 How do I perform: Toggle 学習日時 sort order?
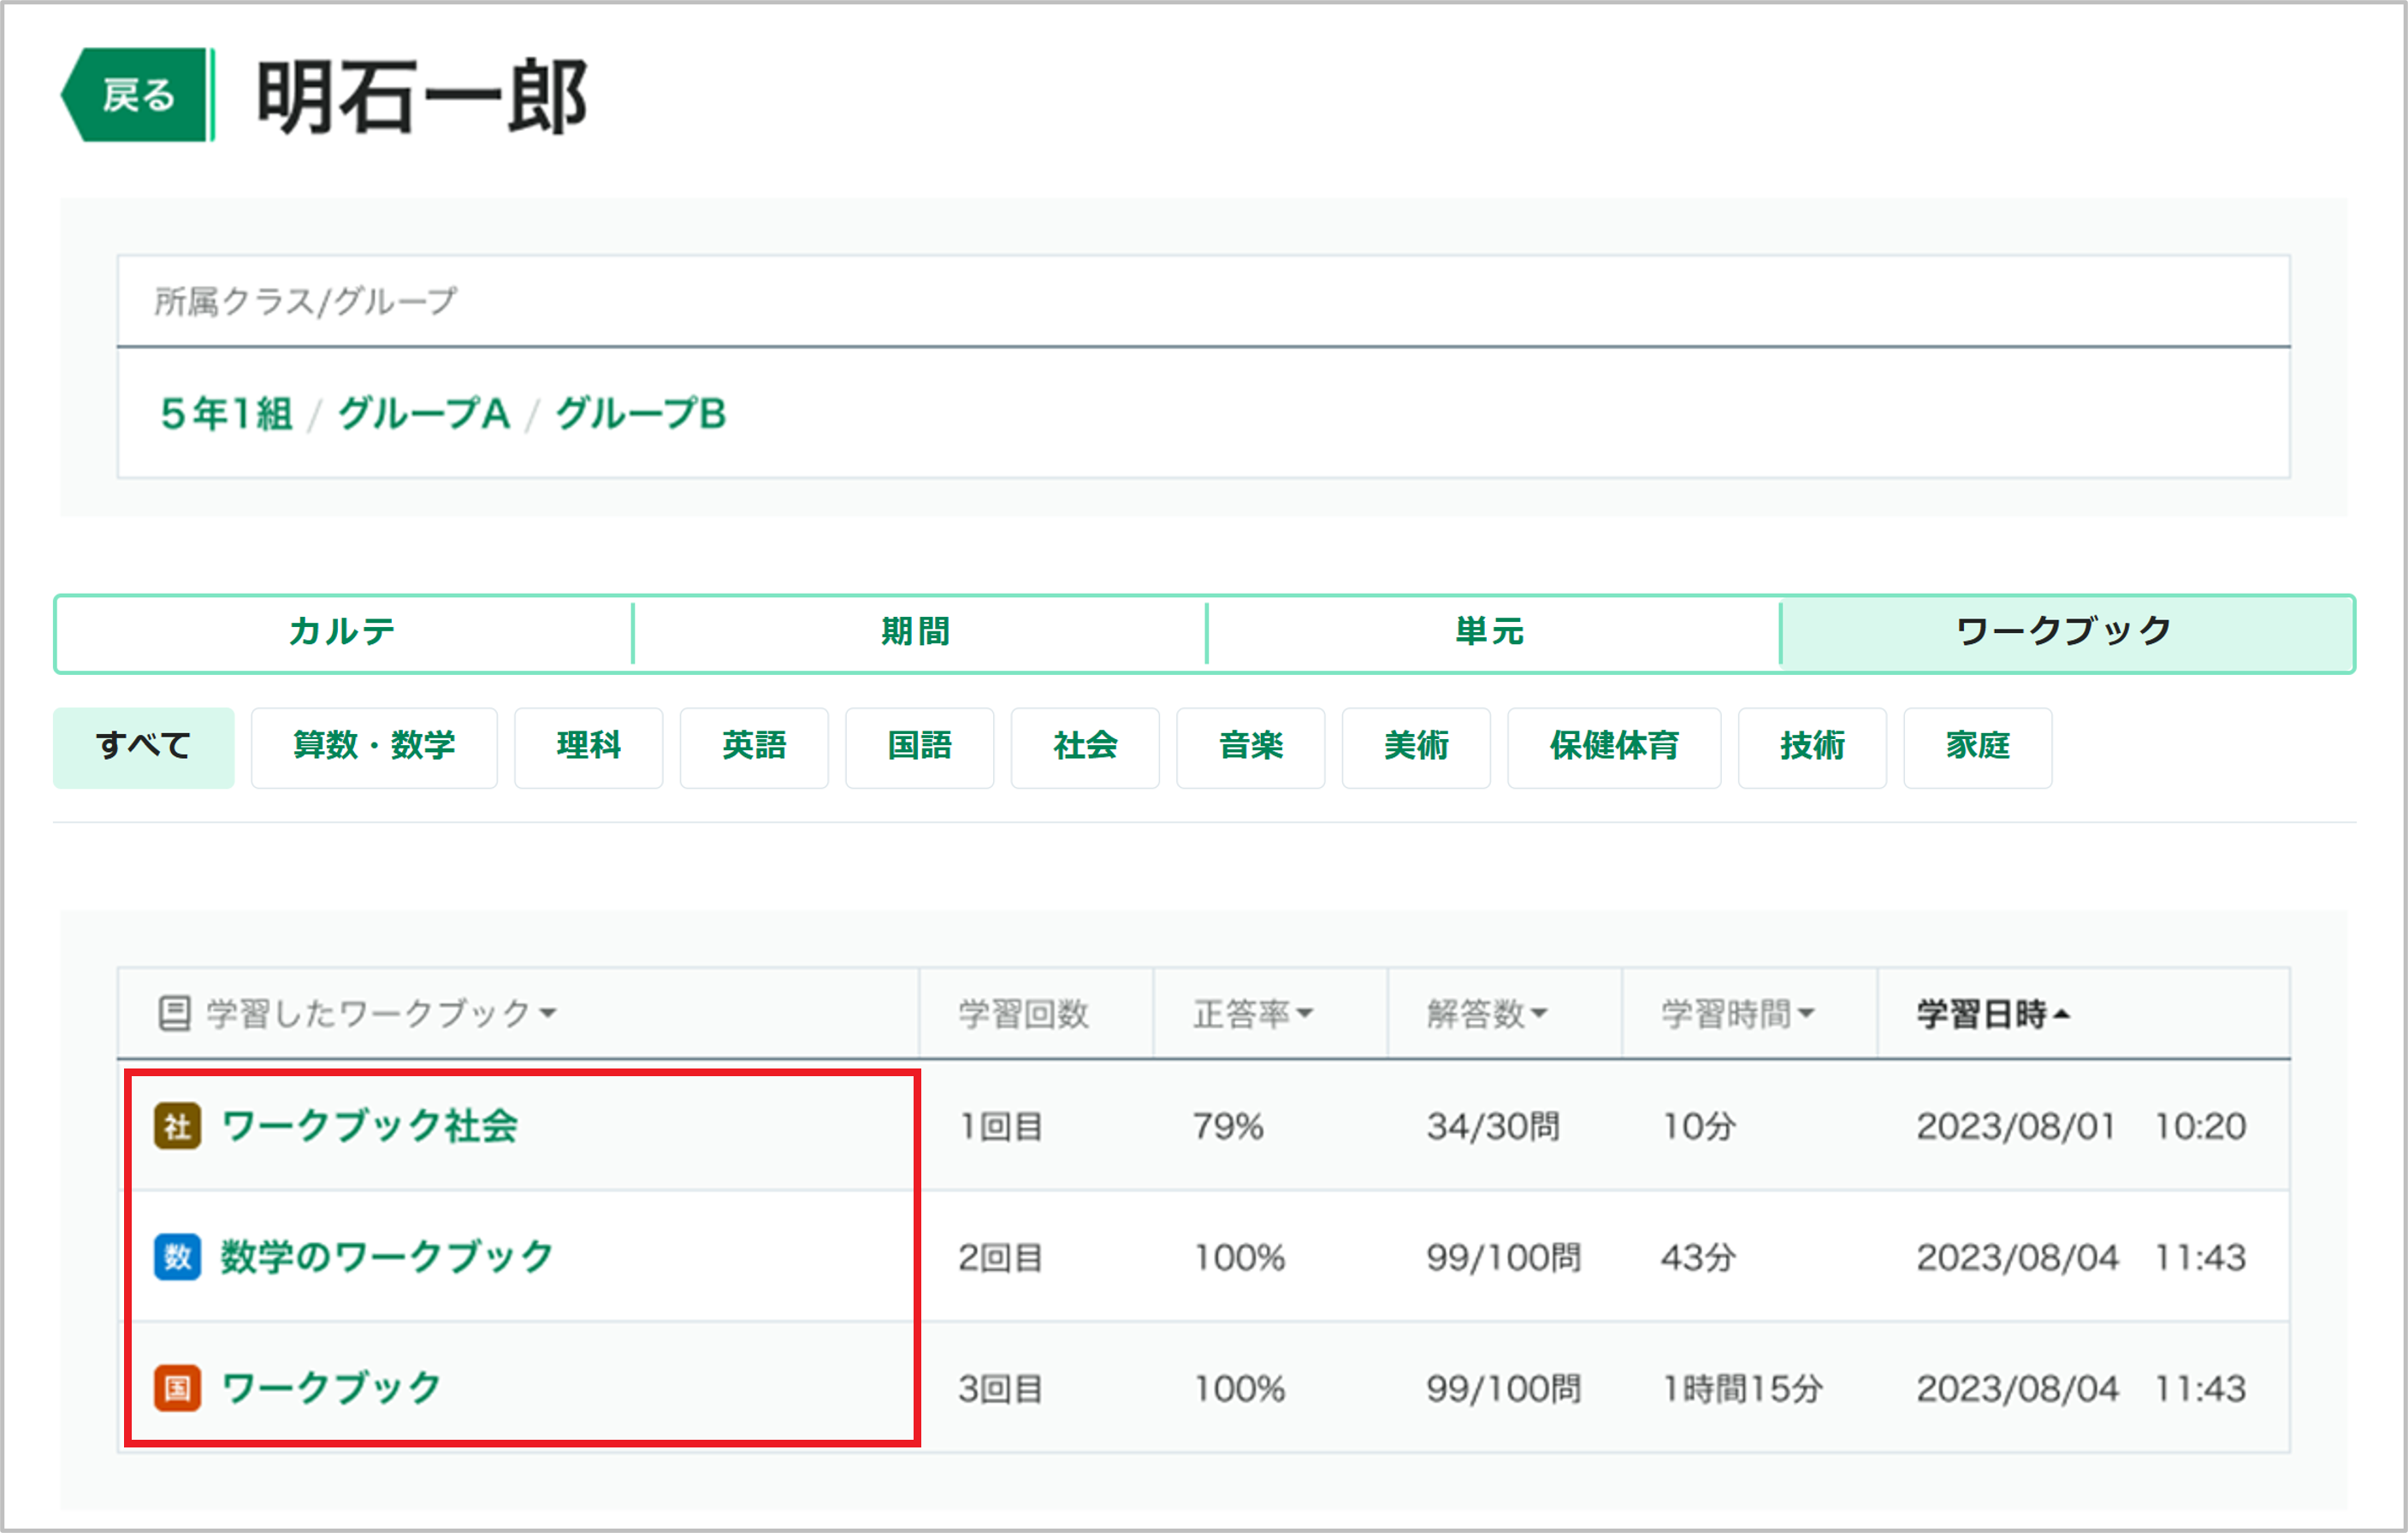click(x=1993, y=1013)
